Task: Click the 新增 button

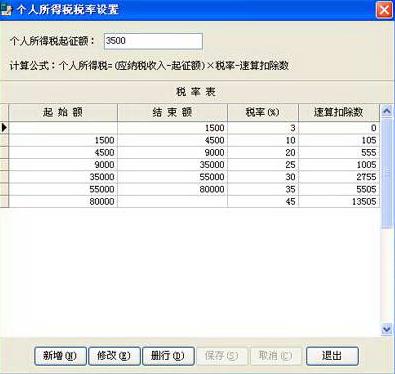Action: (60, 356)
